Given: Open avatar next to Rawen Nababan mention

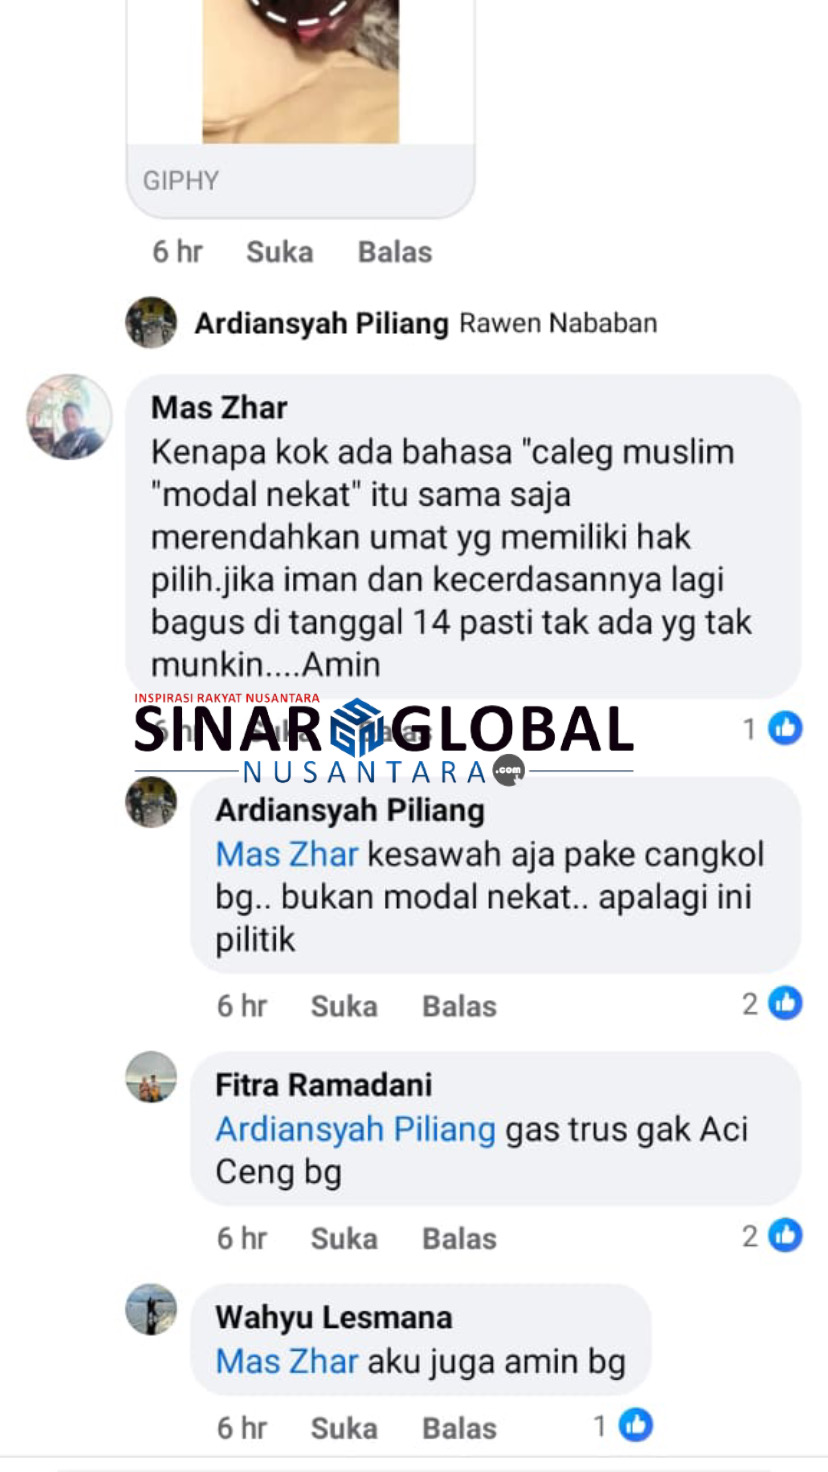Looking at the screenshot, I should point(151,322).
